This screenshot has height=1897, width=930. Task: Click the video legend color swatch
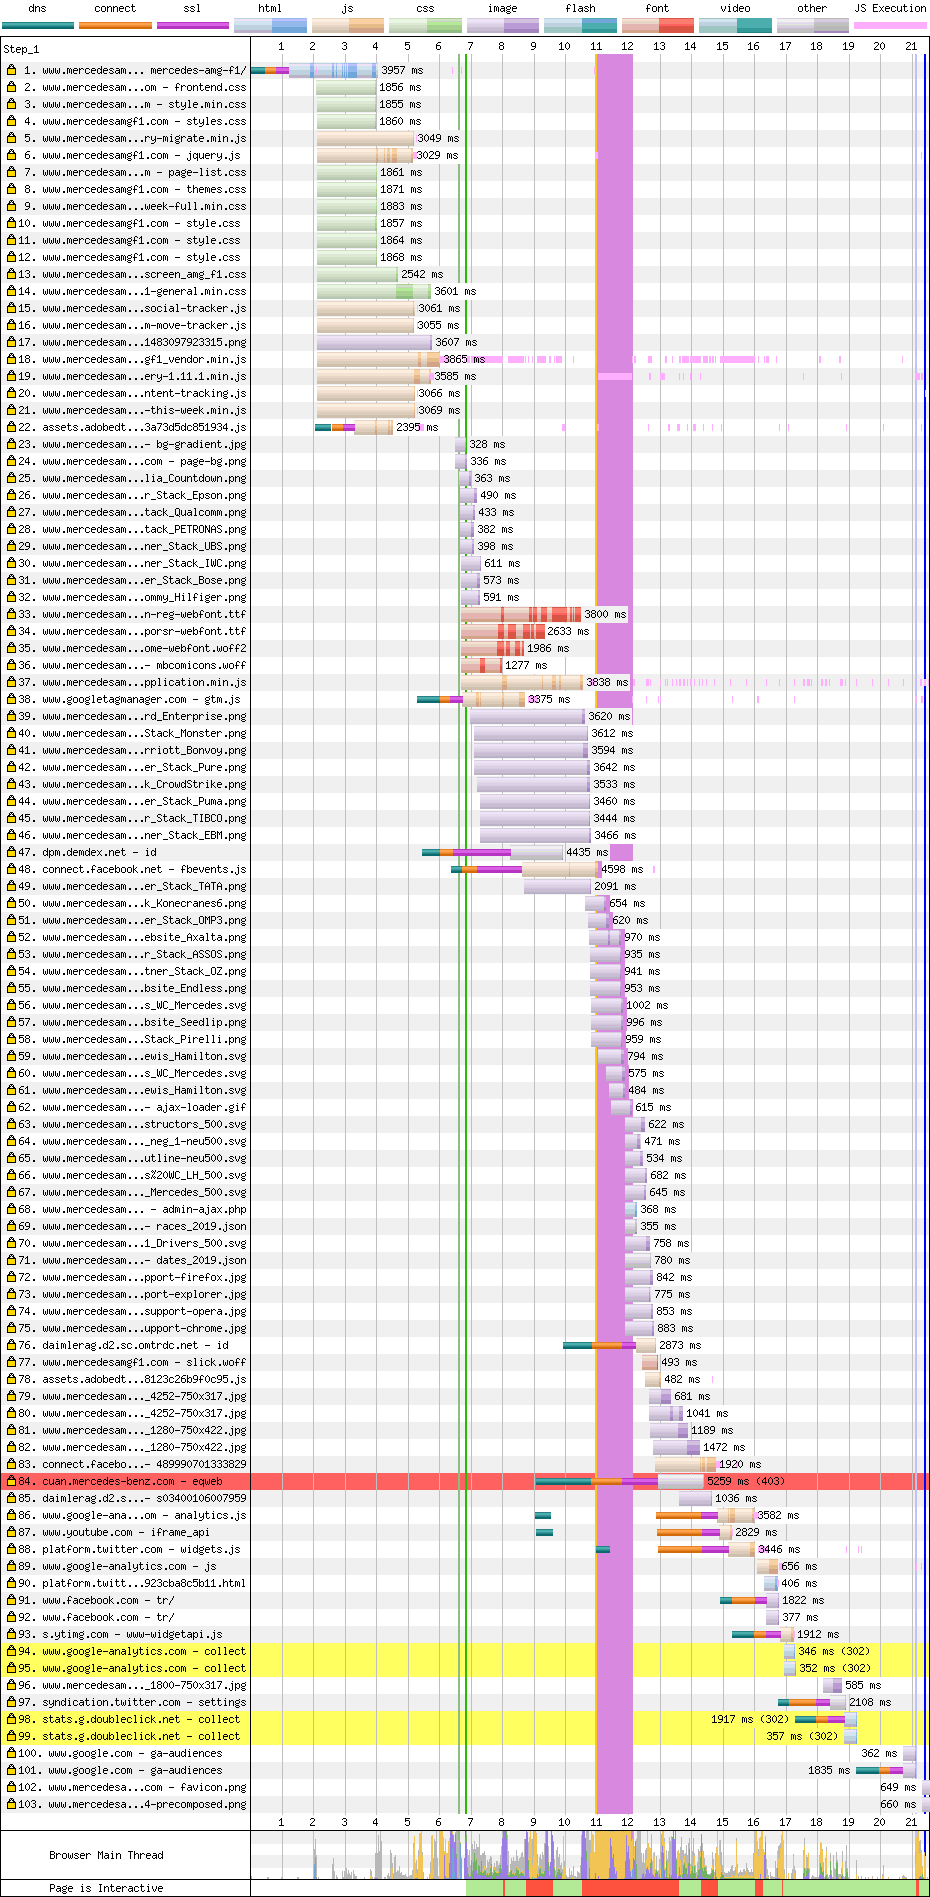[735, 25]
